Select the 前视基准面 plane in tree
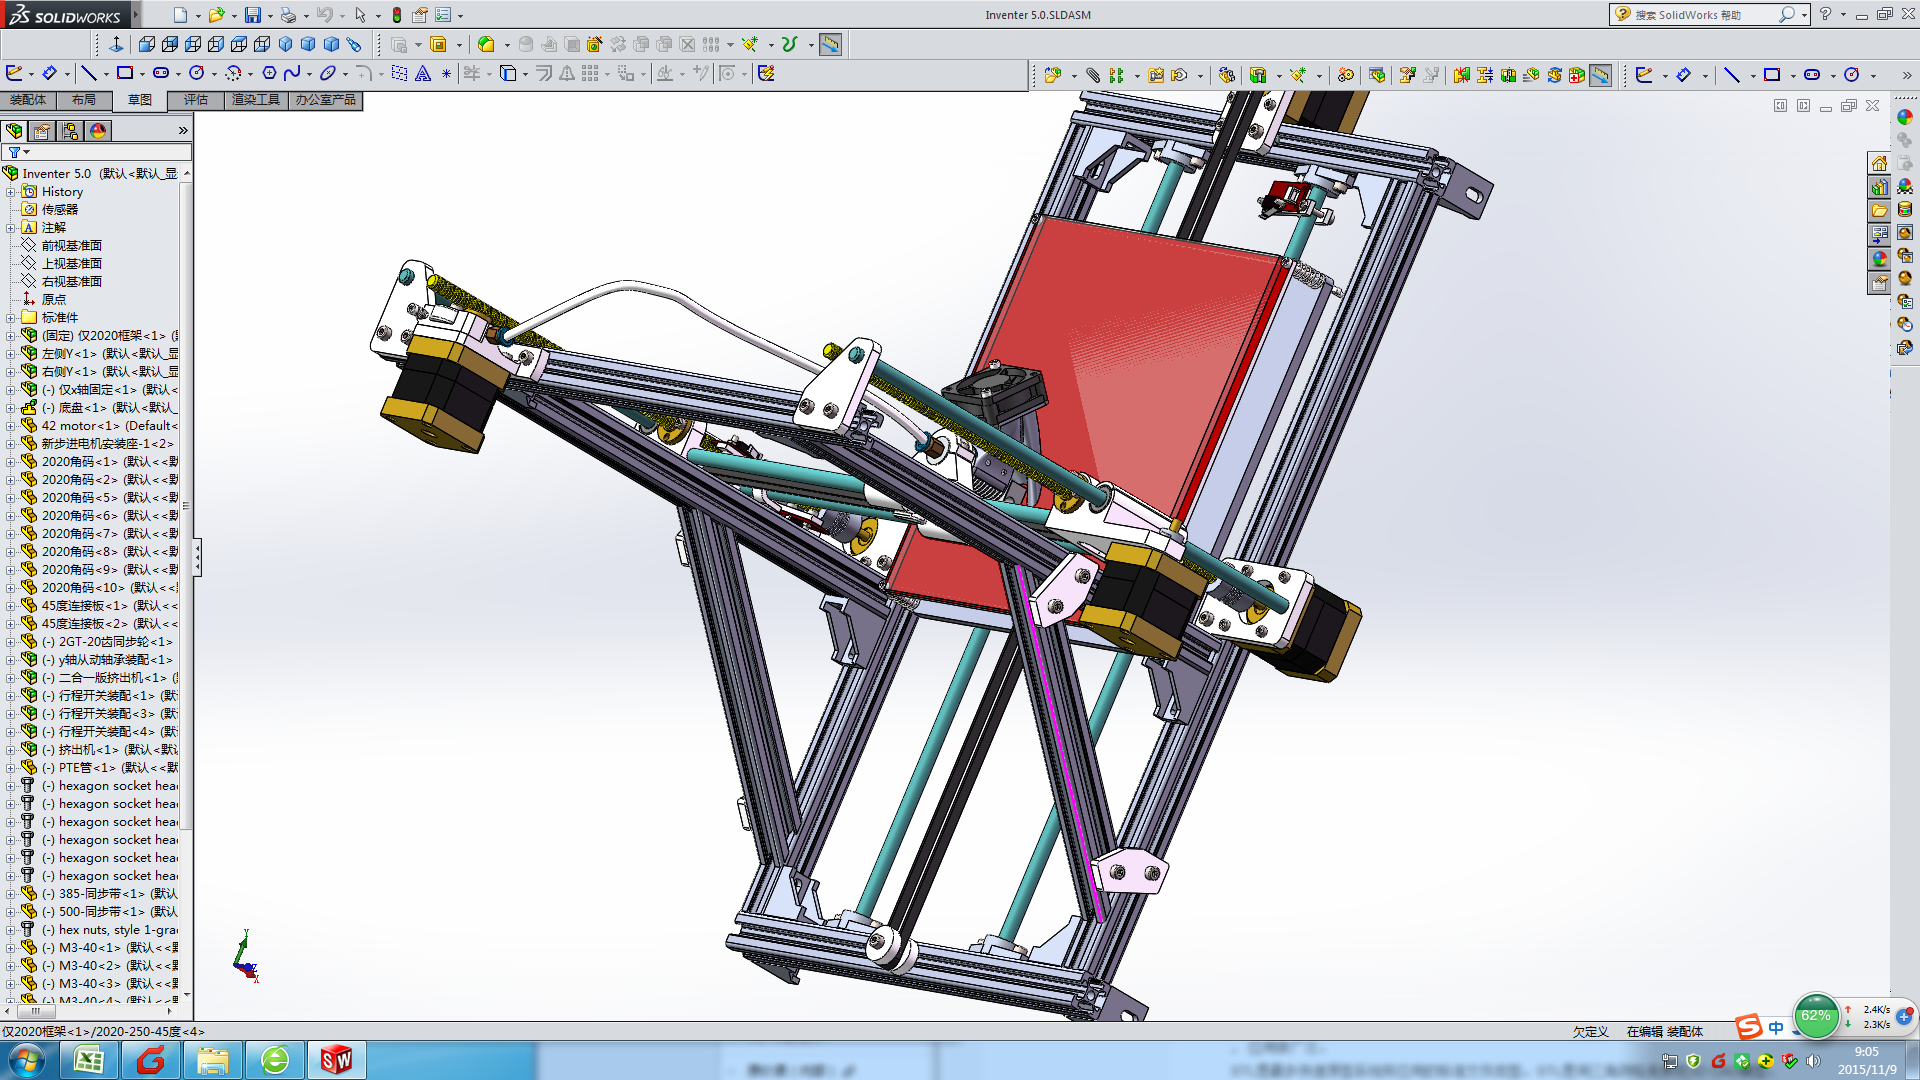Viewport: 1920px width, 1080px height. point(71,246)
